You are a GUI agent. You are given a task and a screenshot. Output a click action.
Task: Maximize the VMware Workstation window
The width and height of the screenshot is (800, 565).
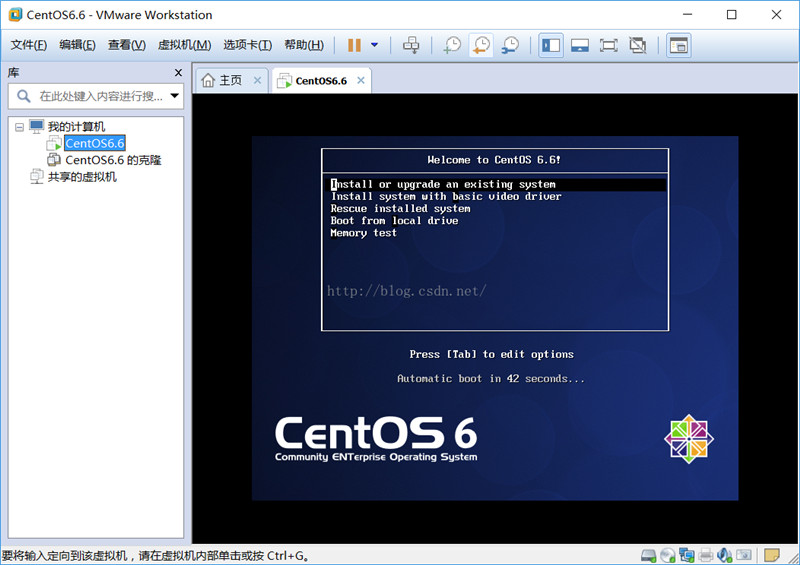pos(732,14)
